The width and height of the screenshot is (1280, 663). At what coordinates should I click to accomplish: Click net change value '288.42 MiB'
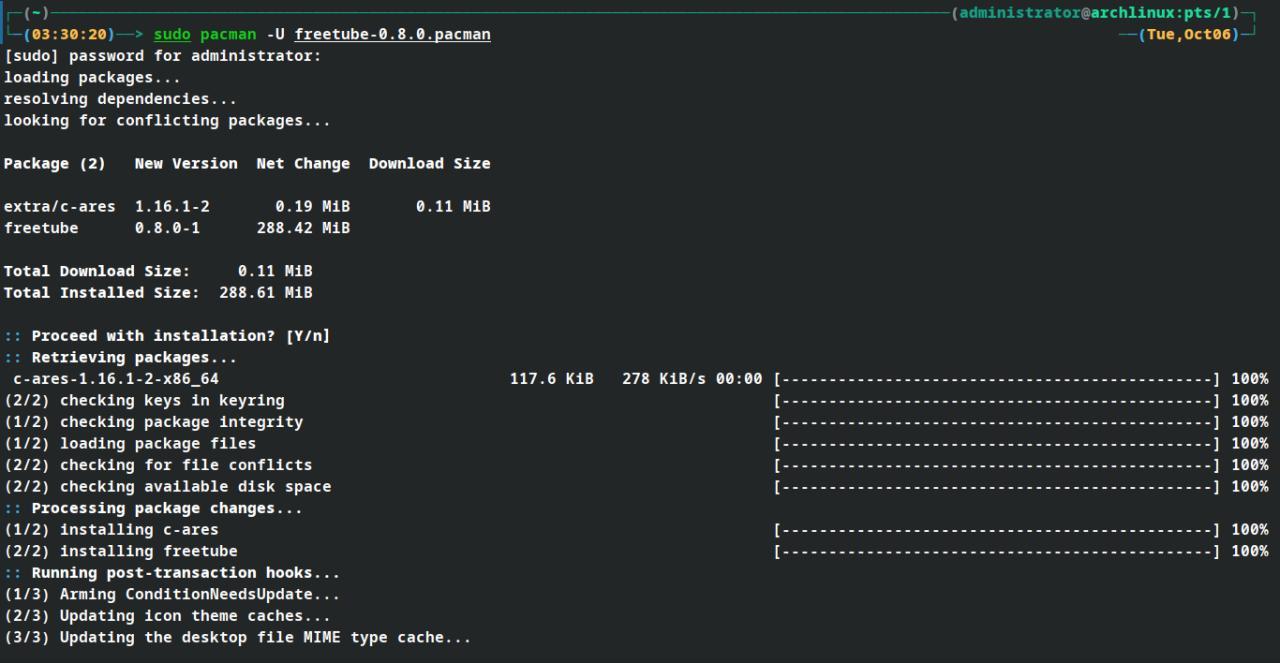pyautogui.click(x=303, y=228)
